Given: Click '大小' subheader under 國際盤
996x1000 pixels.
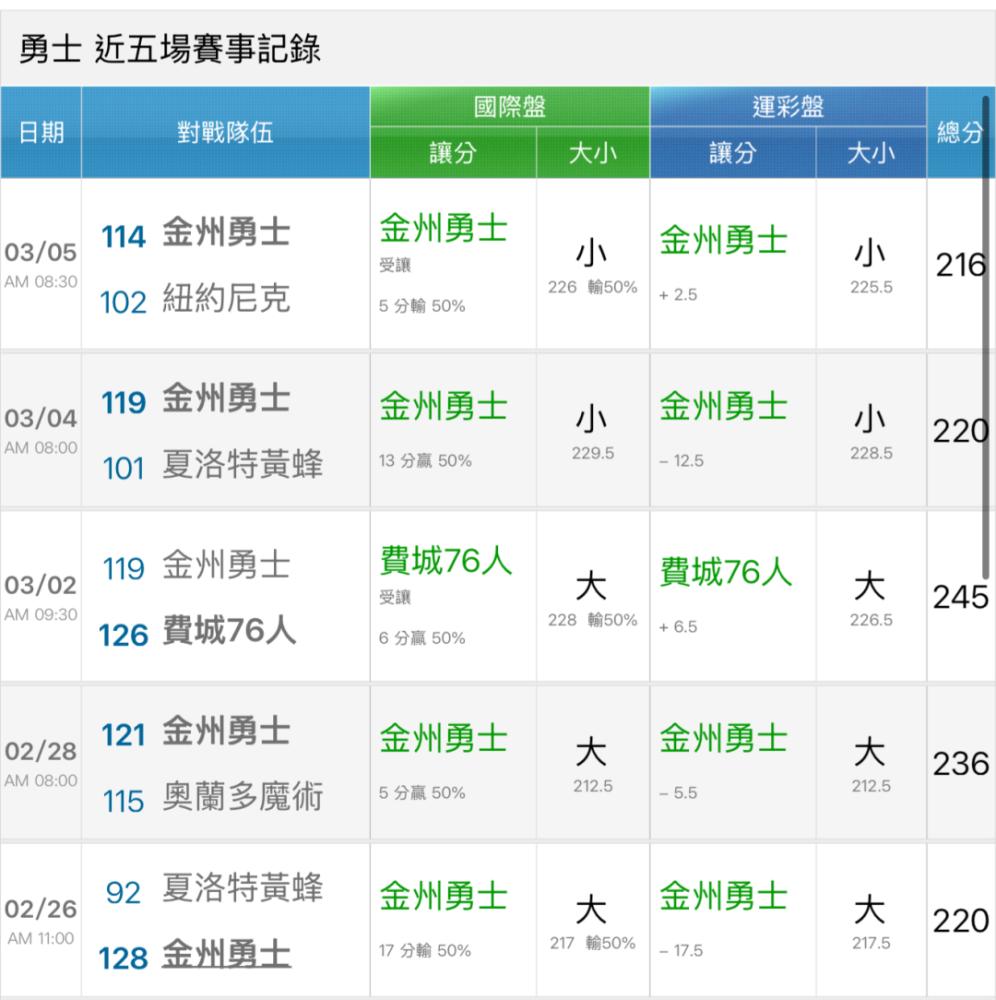Looking at the screenshot, I should click(x=593, y=153).
